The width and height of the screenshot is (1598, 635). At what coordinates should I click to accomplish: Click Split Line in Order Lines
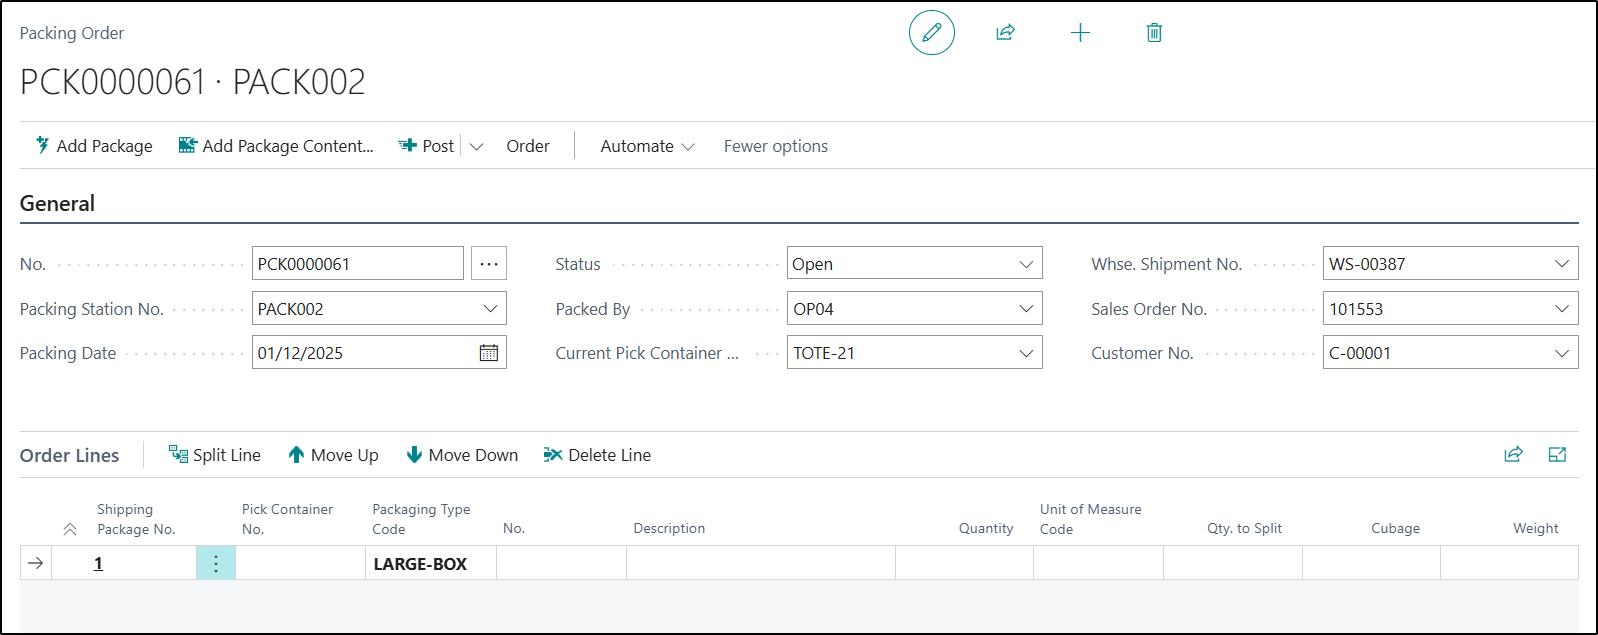[x=215, y=455]
